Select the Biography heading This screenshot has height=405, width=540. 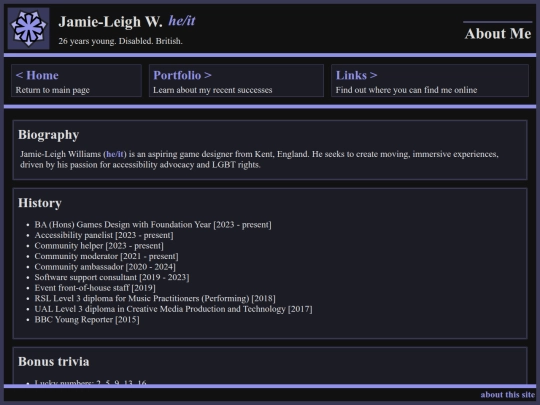pos(49,135)
